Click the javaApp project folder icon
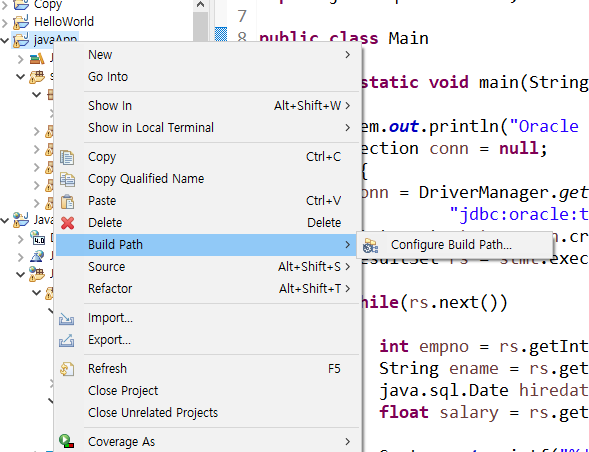The height and width of the screenshot is (452, 589). pyautogui.click(x=21, y=40)
